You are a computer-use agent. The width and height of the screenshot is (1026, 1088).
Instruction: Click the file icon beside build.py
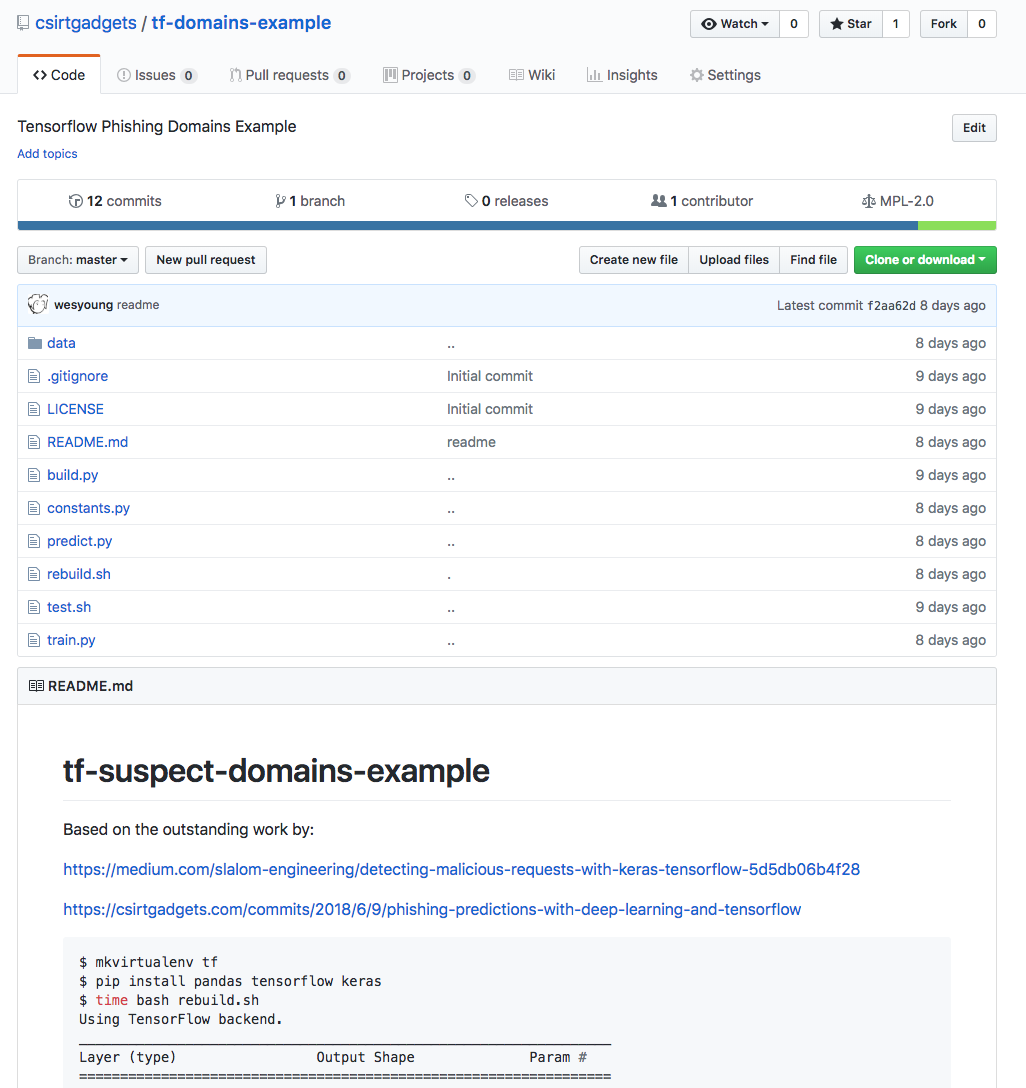(33, 475)
